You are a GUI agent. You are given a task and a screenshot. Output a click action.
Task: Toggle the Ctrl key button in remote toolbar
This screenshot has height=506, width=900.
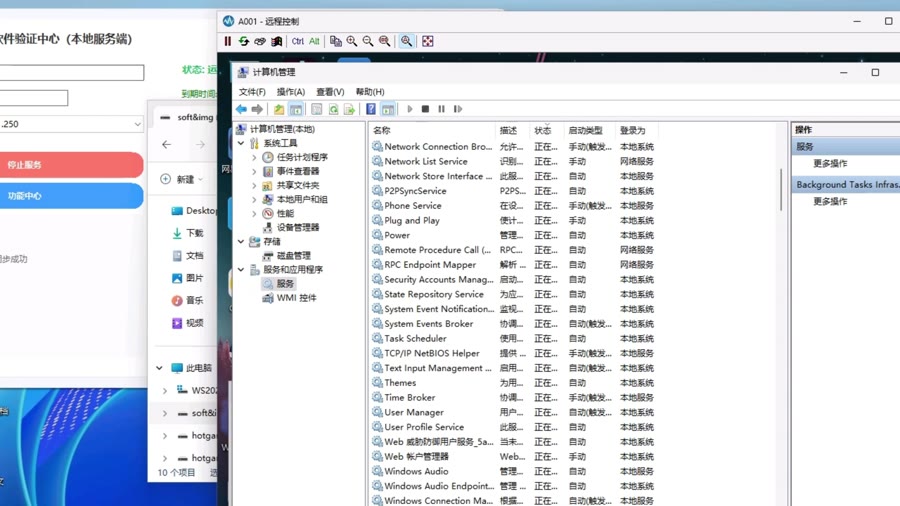pyautogui.click(x=297, y=41)
